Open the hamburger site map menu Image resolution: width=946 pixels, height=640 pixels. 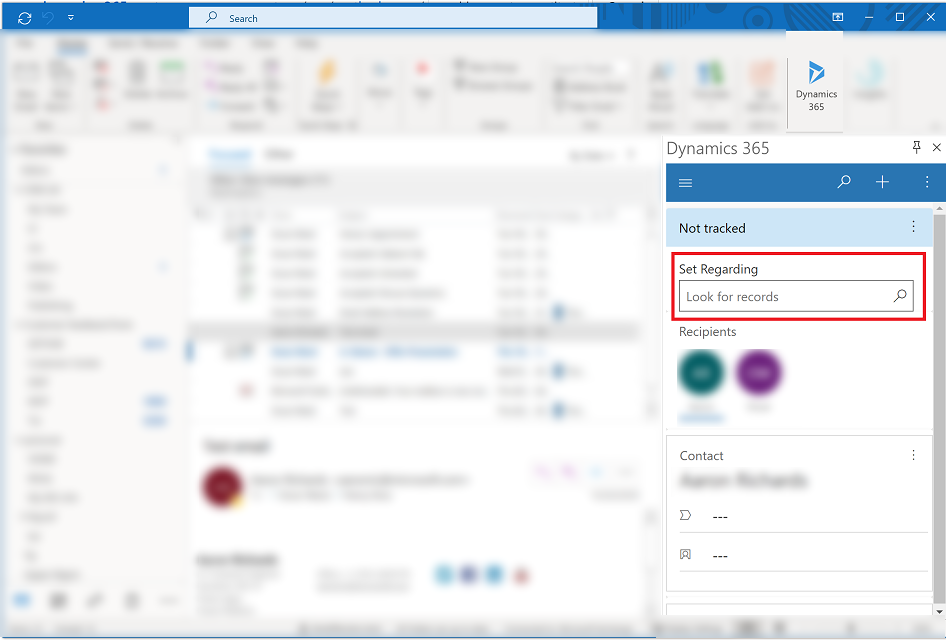[685, 183]
